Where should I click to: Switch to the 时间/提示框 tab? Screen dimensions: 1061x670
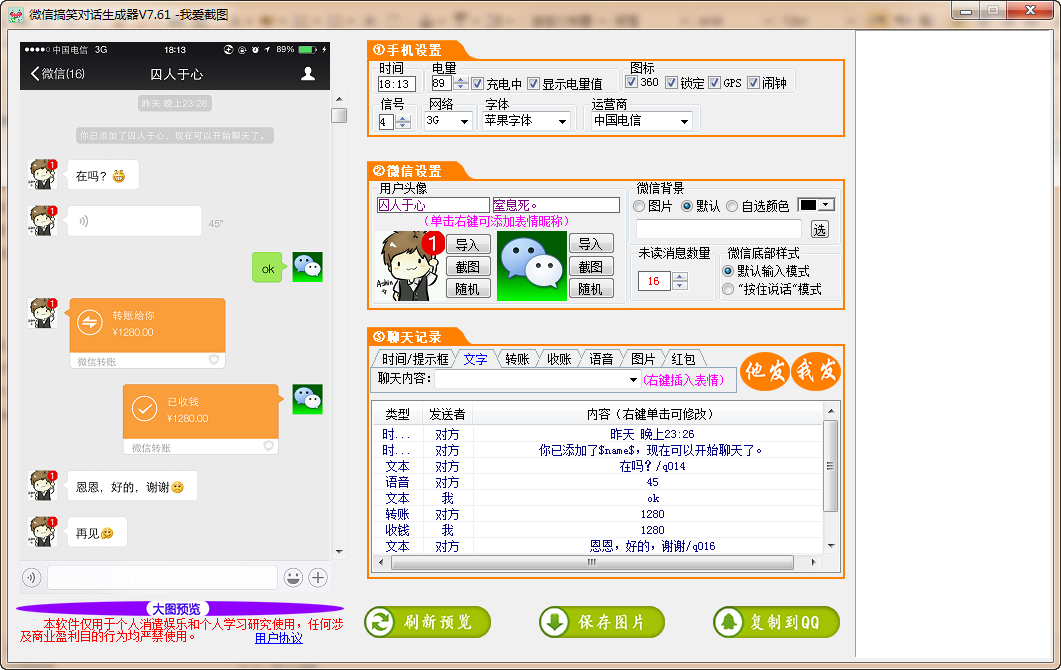point(415,359)
